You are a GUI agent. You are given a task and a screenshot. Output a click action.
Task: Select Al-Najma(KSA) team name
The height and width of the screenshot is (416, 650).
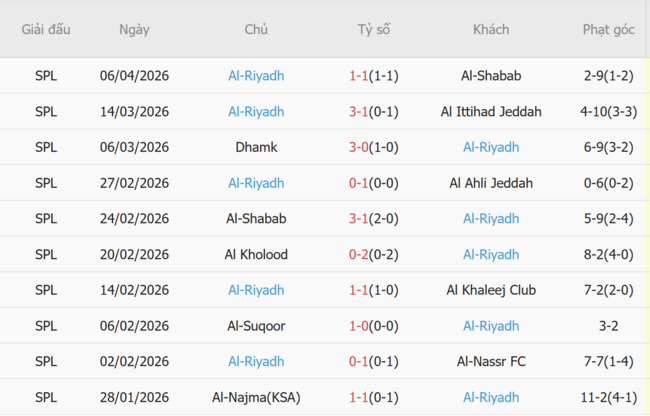256,398
